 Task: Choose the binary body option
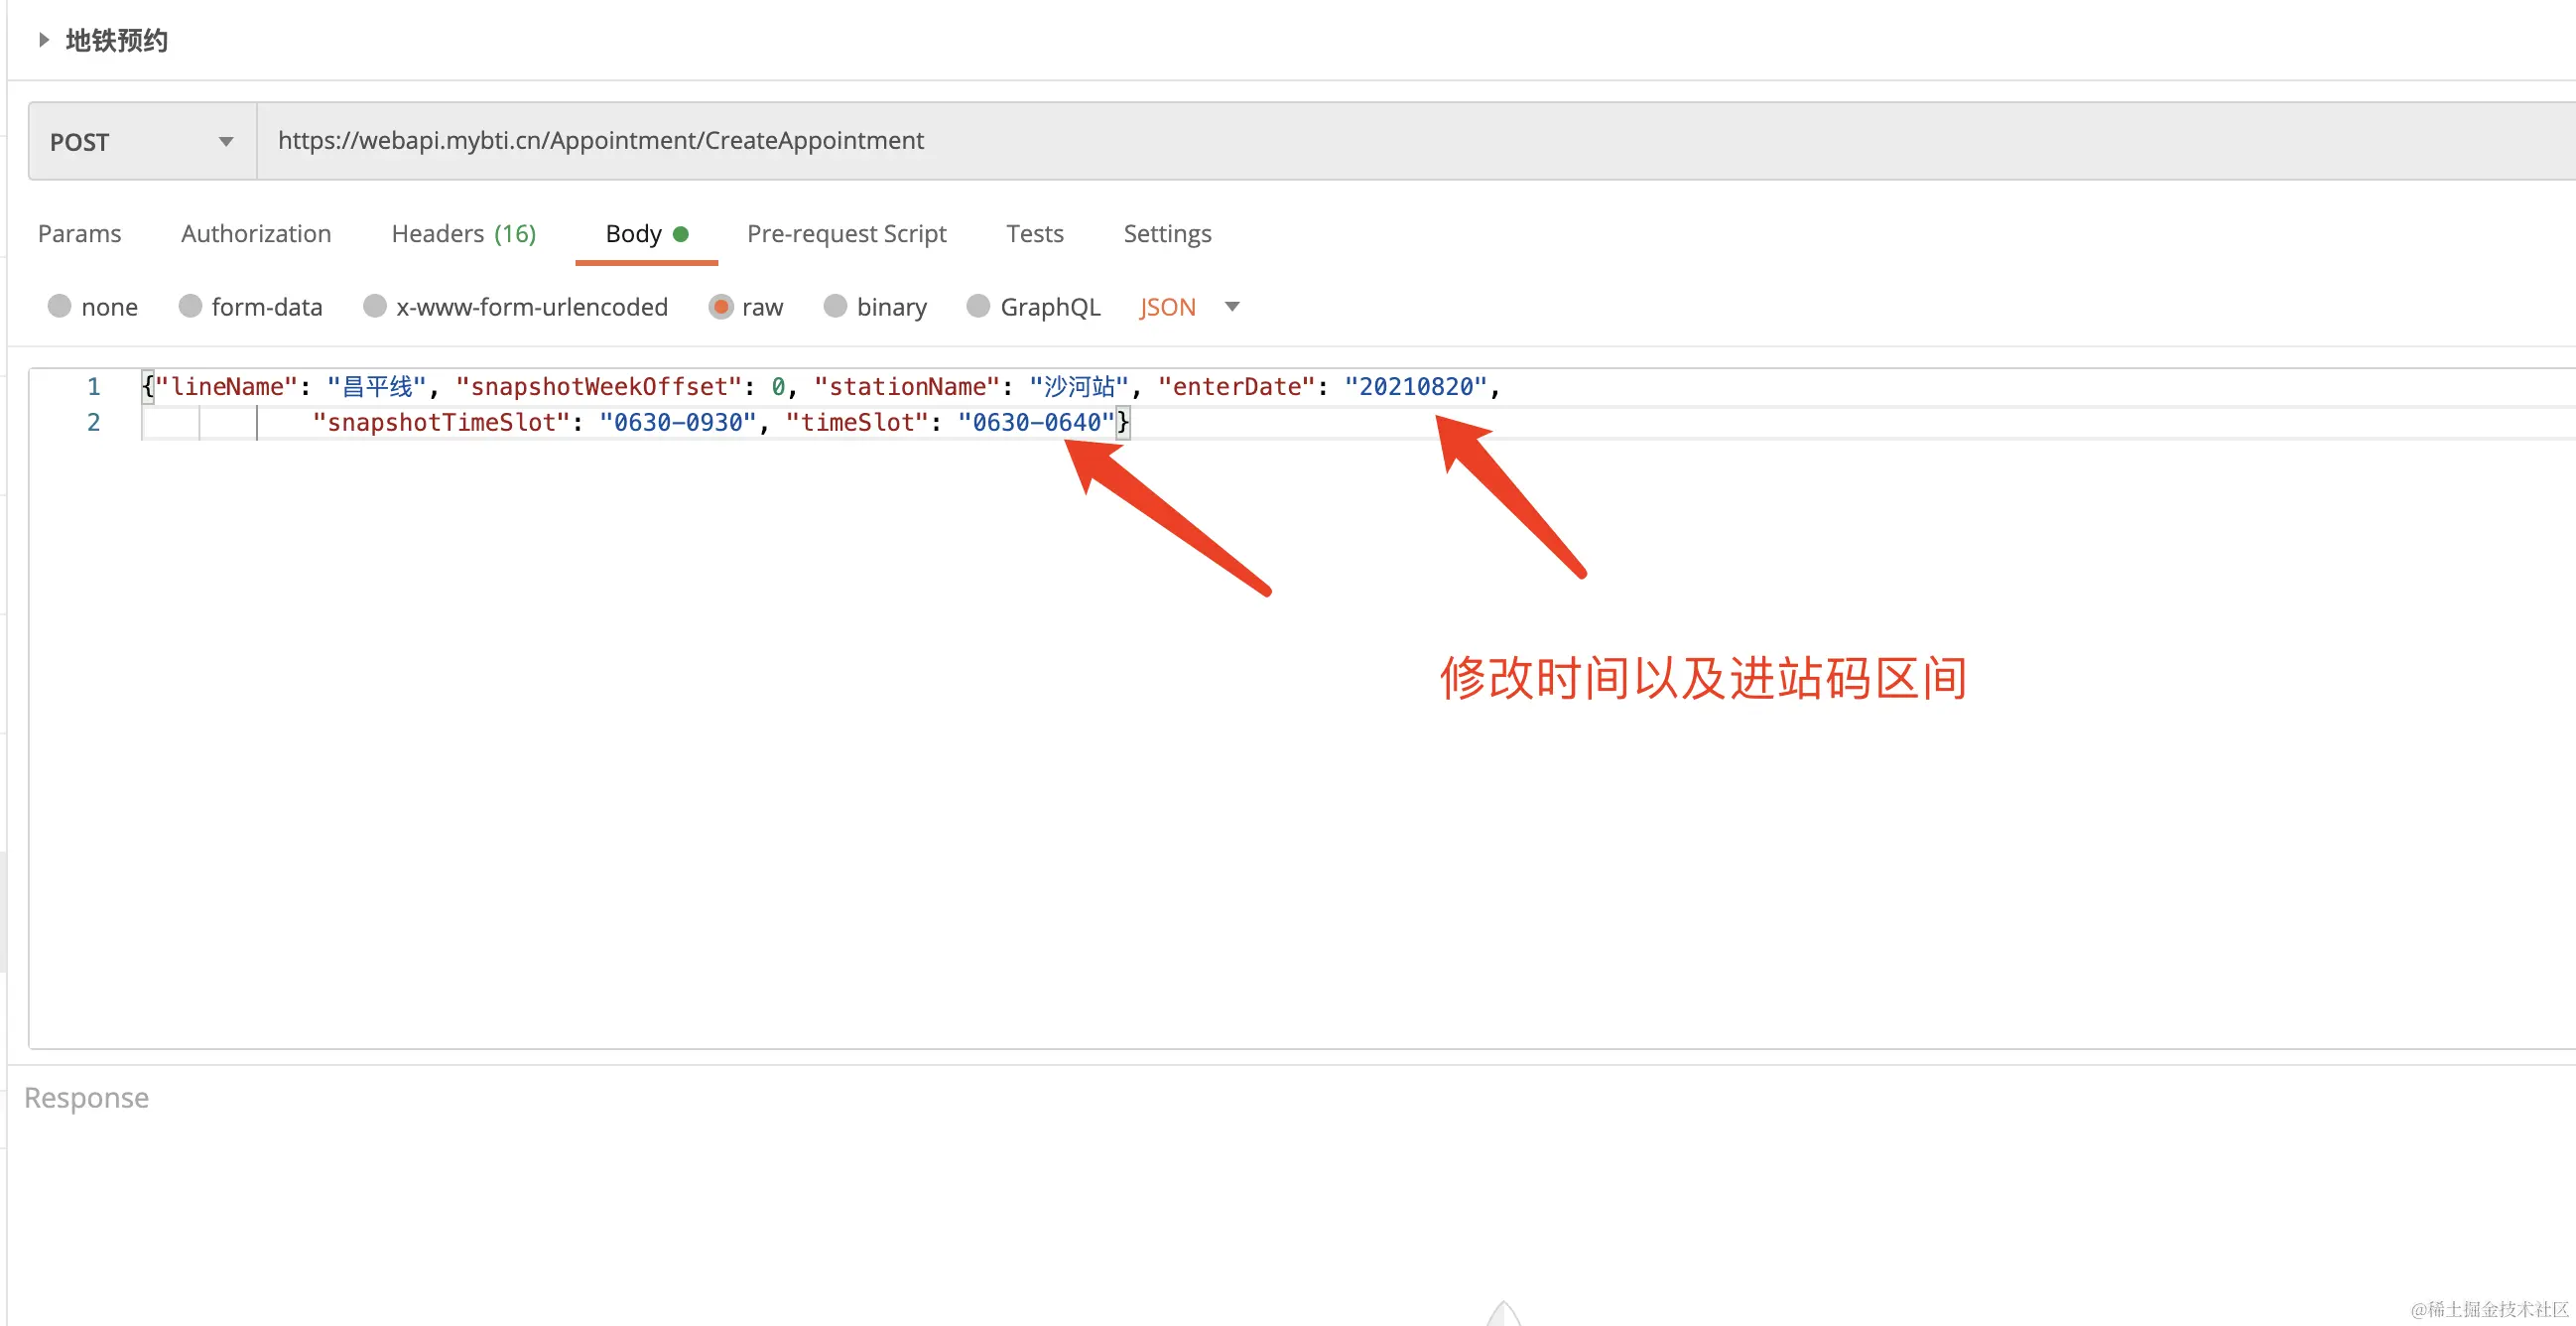click(x=835, y=306)
